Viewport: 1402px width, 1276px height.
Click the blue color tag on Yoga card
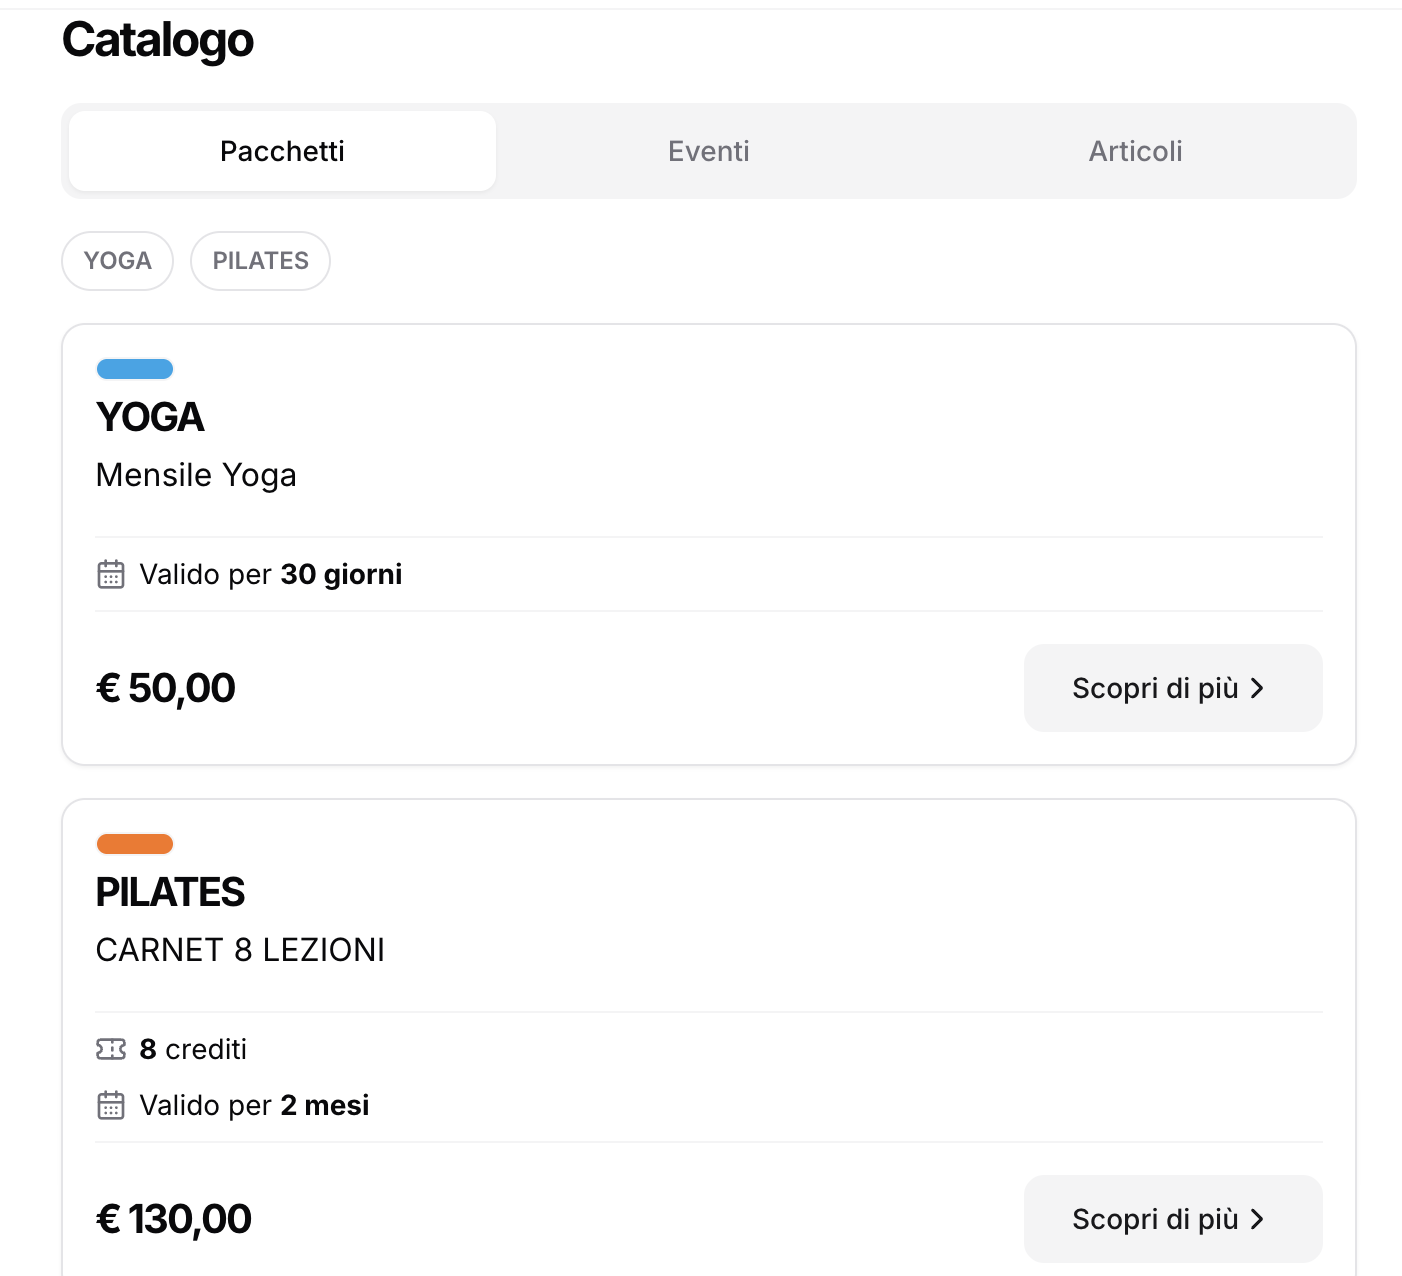click(135, 369)
